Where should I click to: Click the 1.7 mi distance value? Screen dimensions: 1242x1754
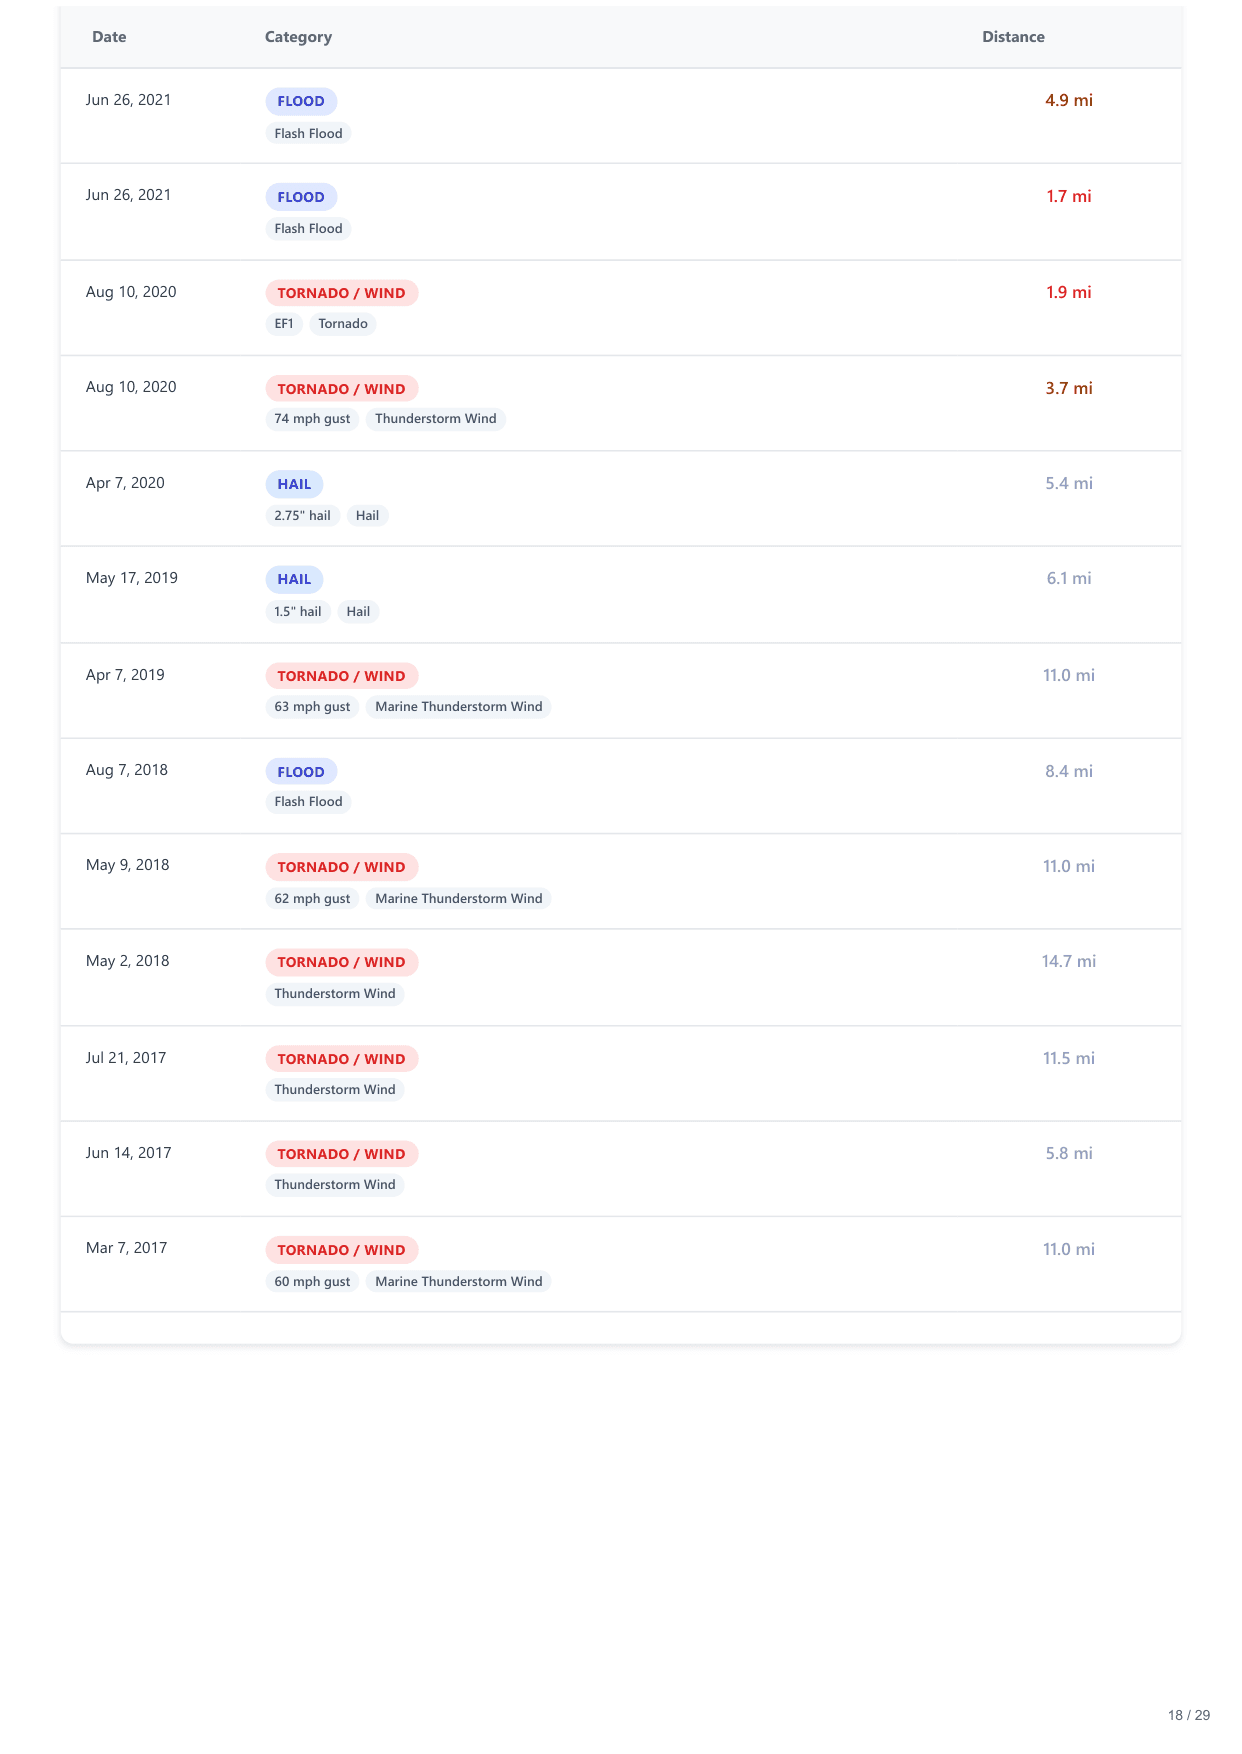(x=1068, y=196)
